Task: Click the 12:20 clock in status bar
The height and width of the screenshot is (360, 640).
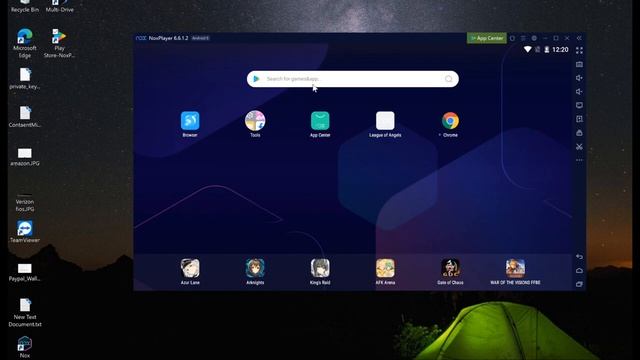Action: point(560,50)
